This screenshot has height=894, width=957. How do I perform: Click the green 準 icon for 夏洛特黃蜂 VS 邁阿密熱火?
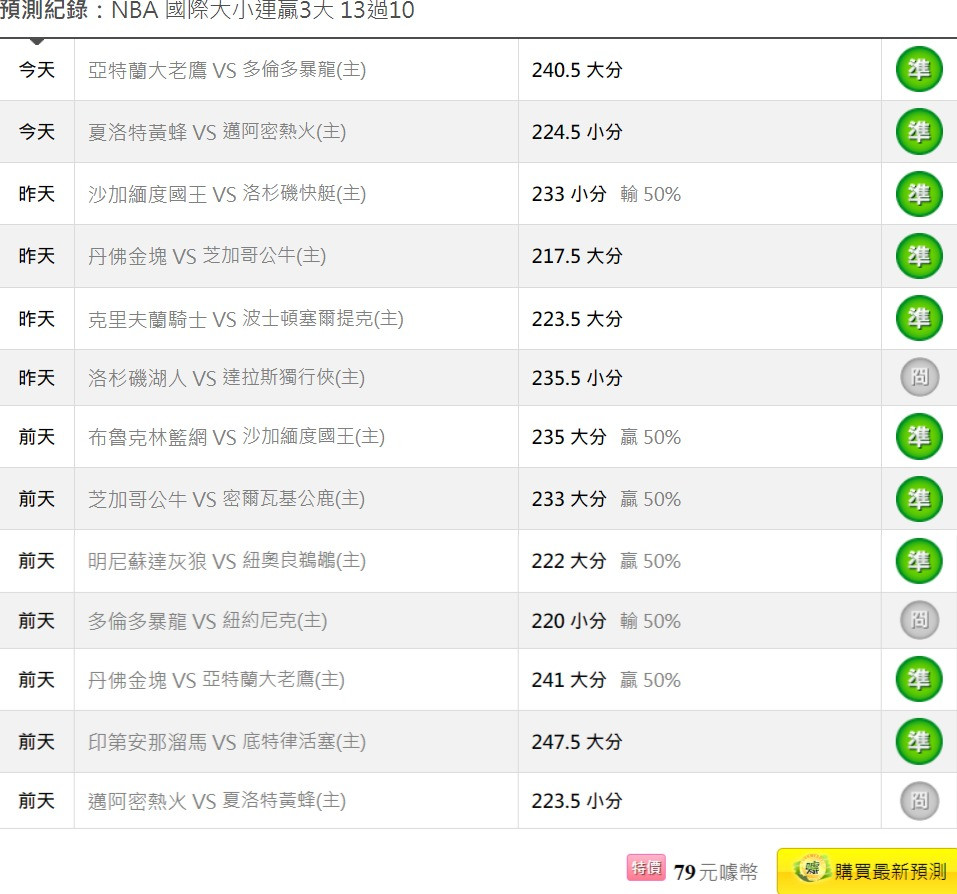pyautogui.click(x=919, y=132)
